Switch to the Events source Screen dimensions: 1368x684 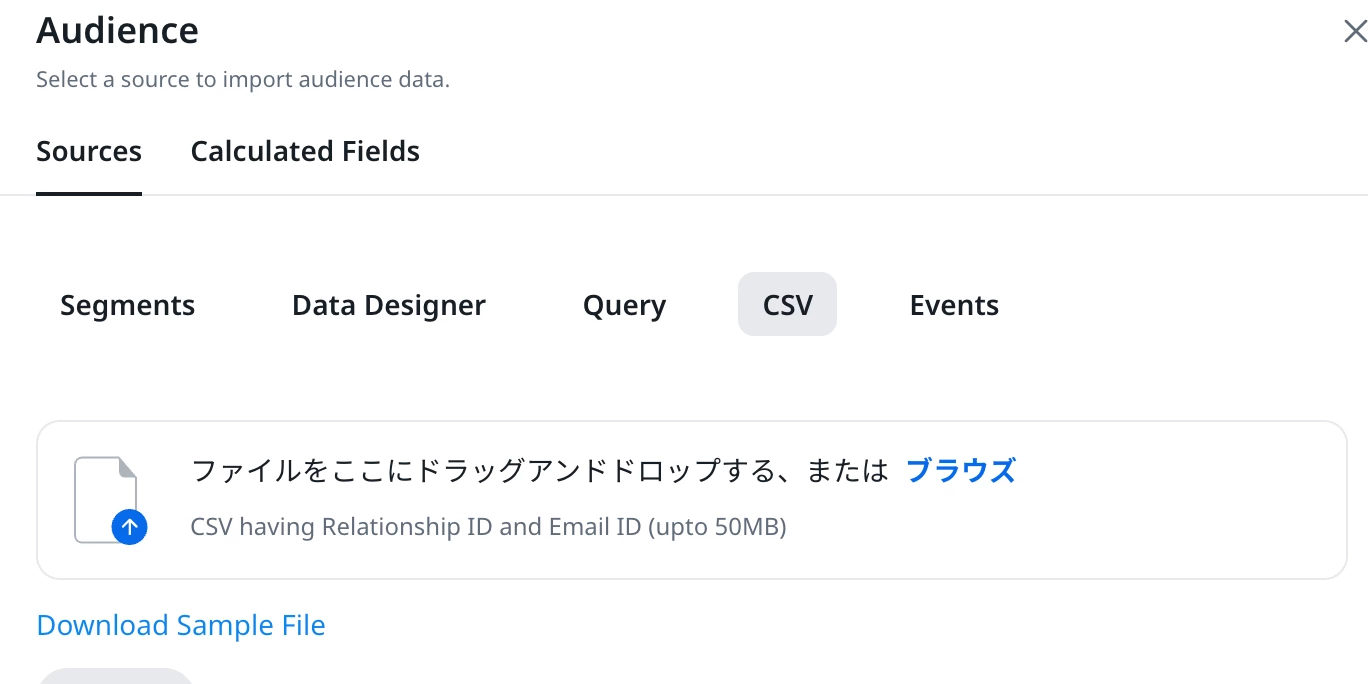[954, 305]
